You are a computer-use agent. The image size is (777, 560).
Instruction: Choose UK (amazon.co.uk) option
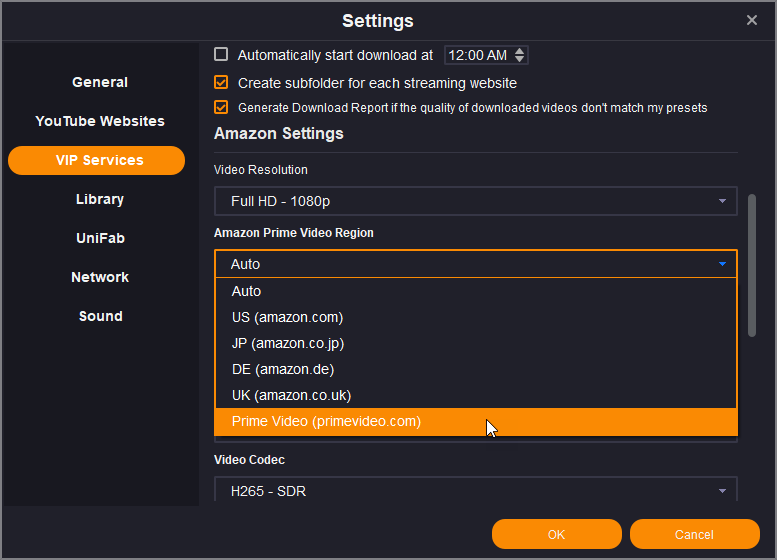coord(291,395)
